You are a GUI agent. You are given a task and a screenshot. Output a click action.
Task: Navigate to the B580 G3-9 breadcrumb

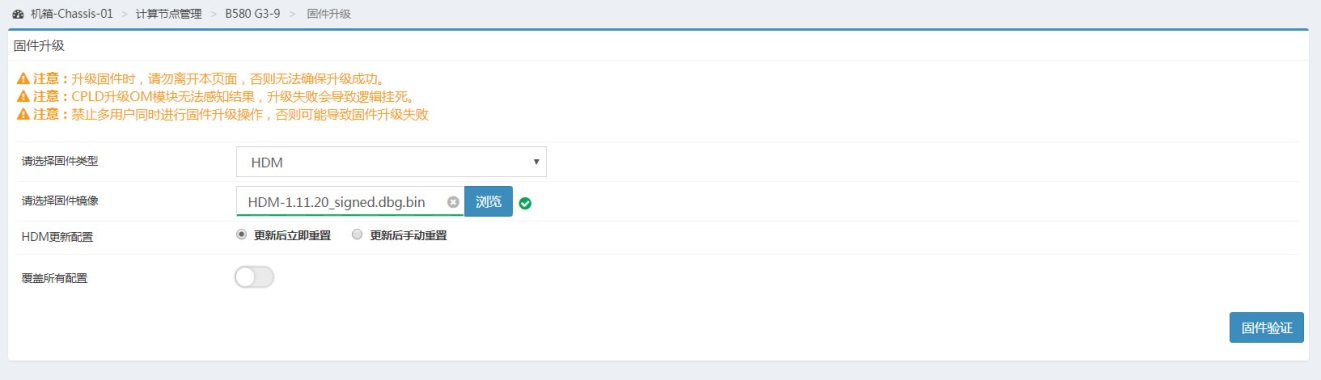coord(252,14)
